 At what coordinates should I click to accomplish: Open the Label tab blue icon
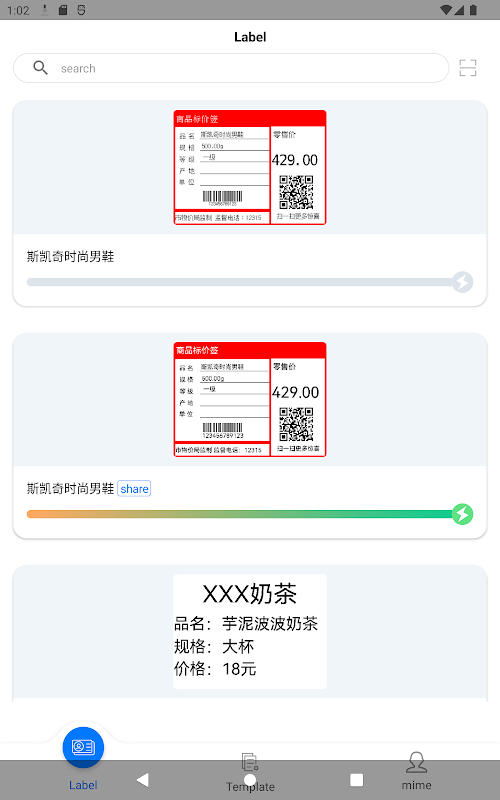coord(83,747)
